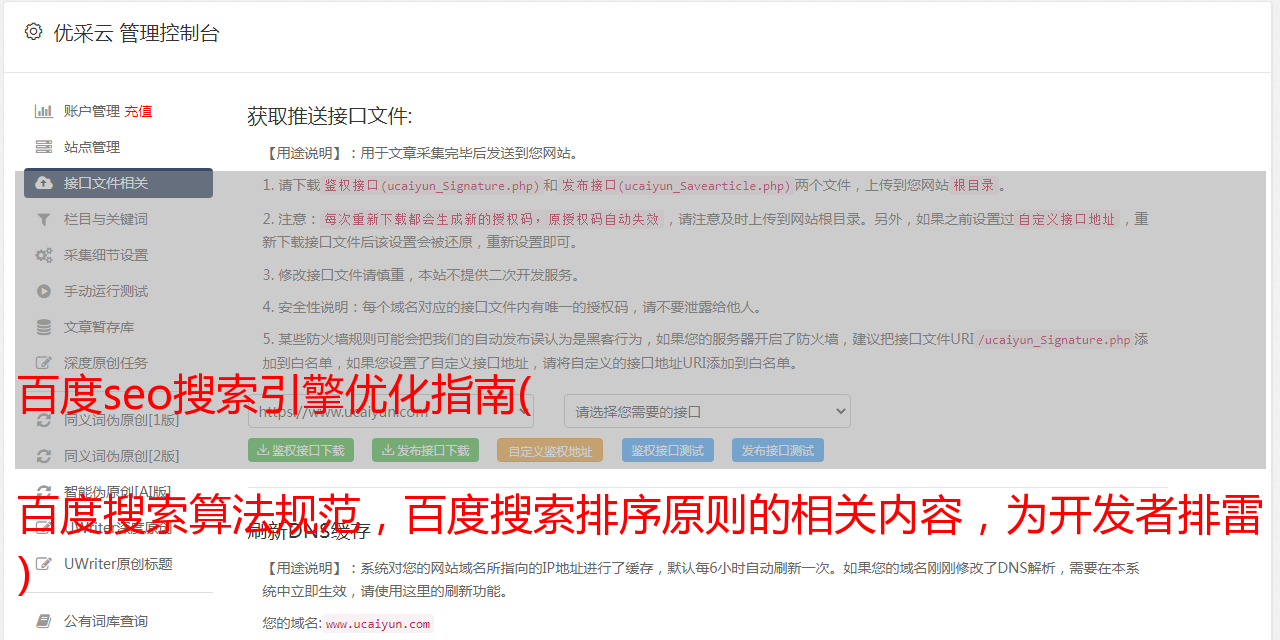Image resolution: width=1280 pixels, height=640 pixels.
Task: Click the edit icon for 深度原创任务
Action: click(x=44, y=363)
